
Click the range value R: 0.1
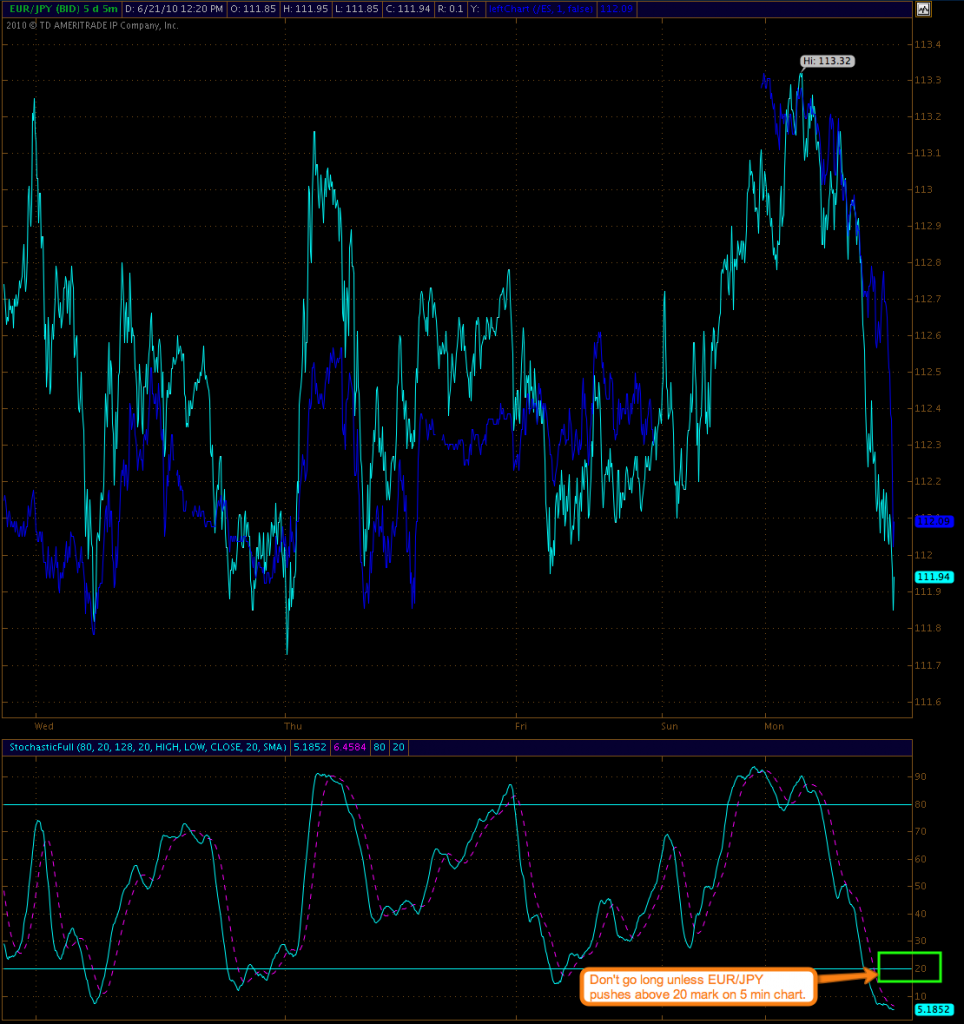[x=450, y=9]
